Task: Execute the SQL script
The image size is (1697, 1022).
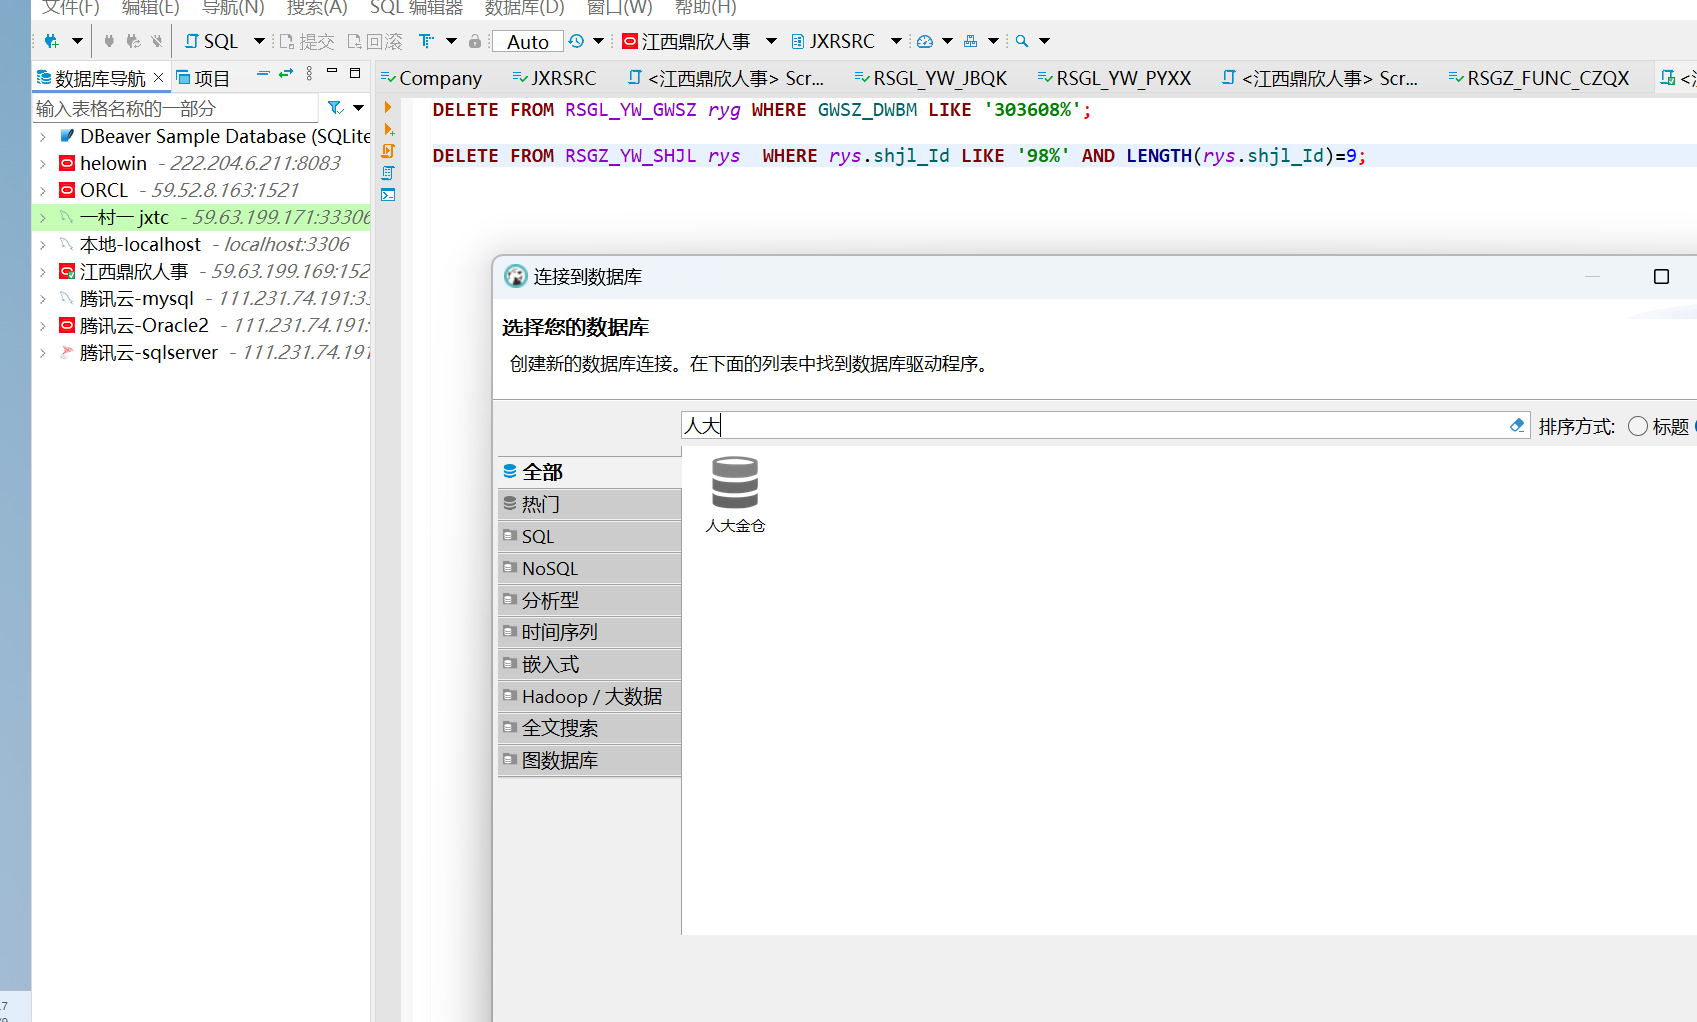Action: 388,150
